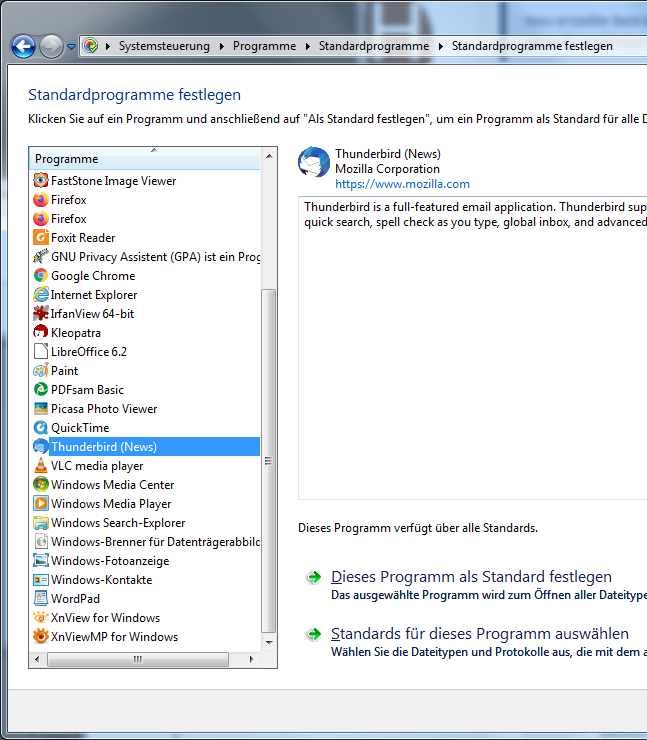The image size is (647, 740).
Task: Open the Programme breadcrumb
Action: click(264, 46)
